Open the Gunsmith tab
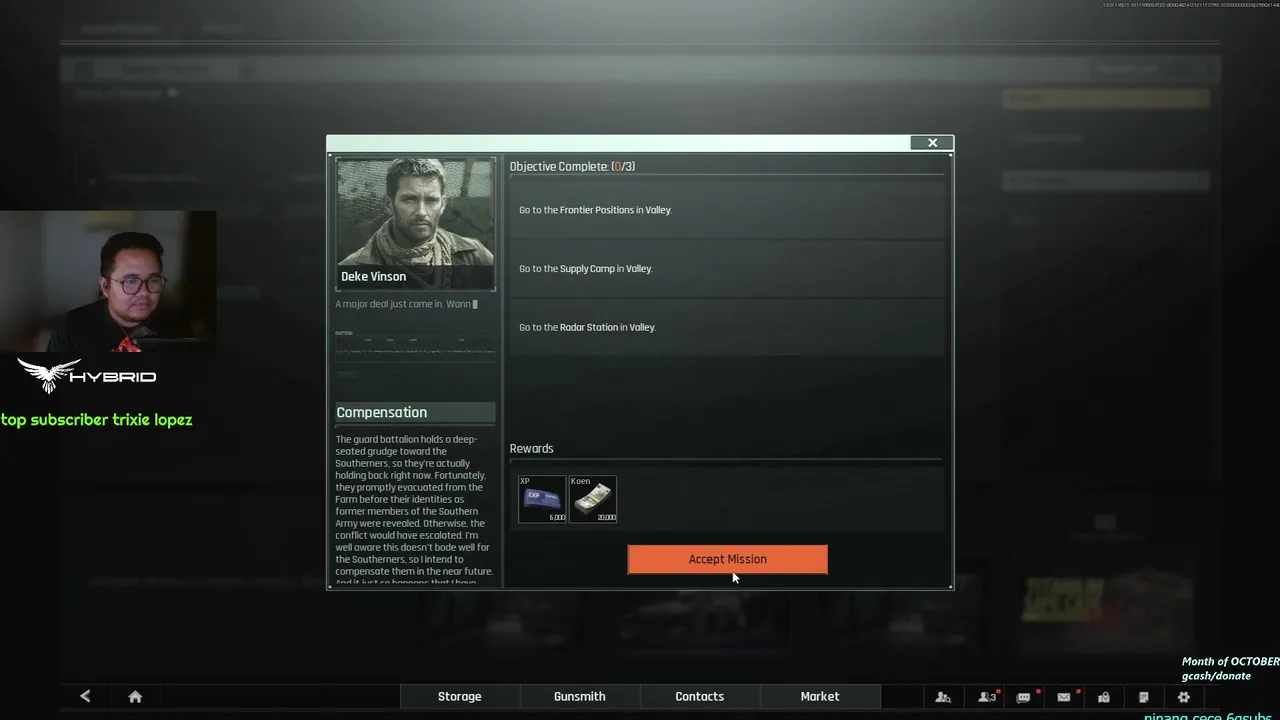1280x720 pixels. [580, 697]
